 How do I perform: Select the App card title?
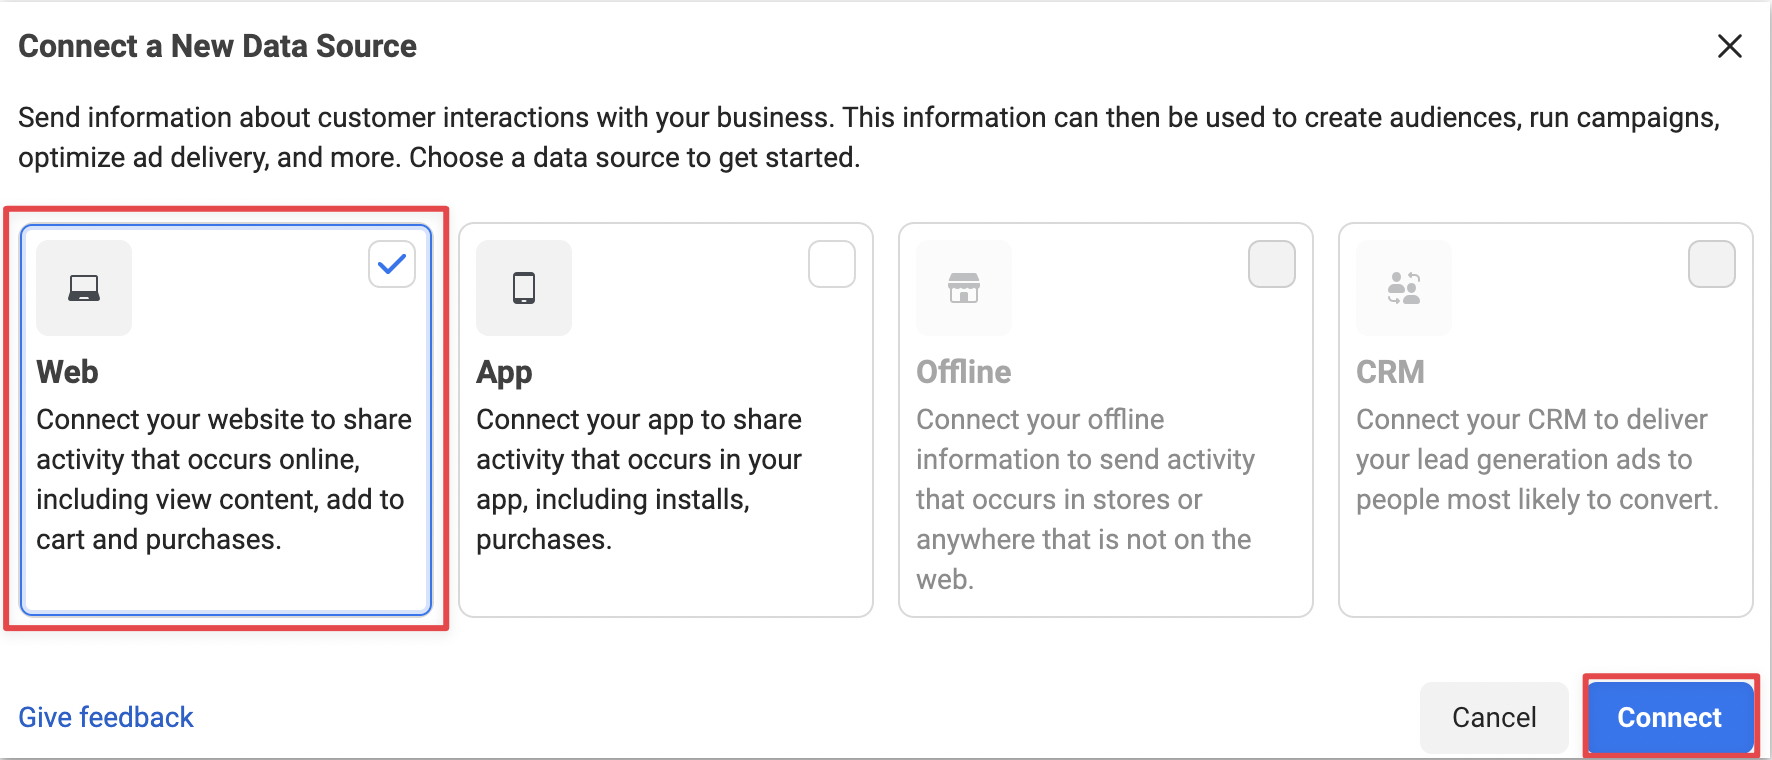coord(504,373)
